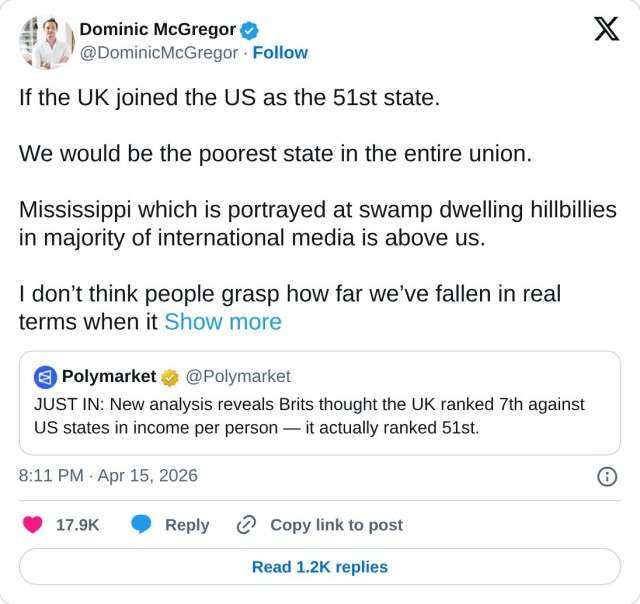This screenshot has width=640, height=604.
Task: Open the tweet info icon
Action: pos(606,476)
